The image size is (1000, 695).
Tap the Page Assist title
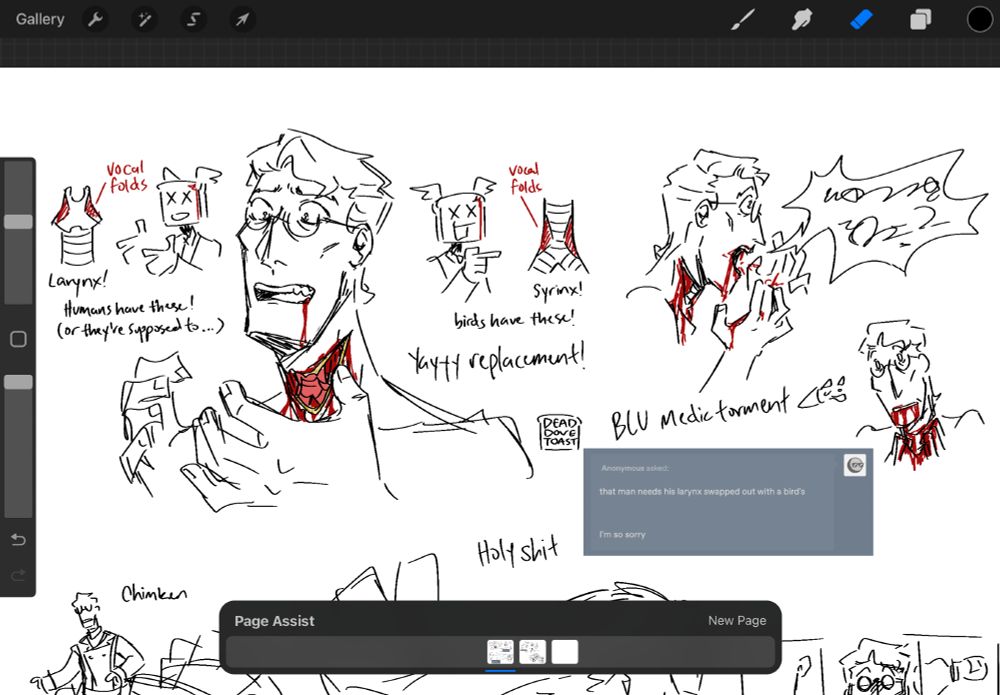(274, 621)
